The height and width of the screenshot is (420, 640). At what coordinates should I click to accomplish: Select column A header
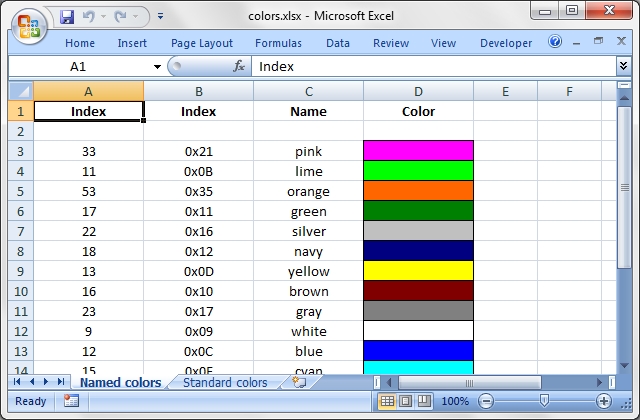point(89,91)
